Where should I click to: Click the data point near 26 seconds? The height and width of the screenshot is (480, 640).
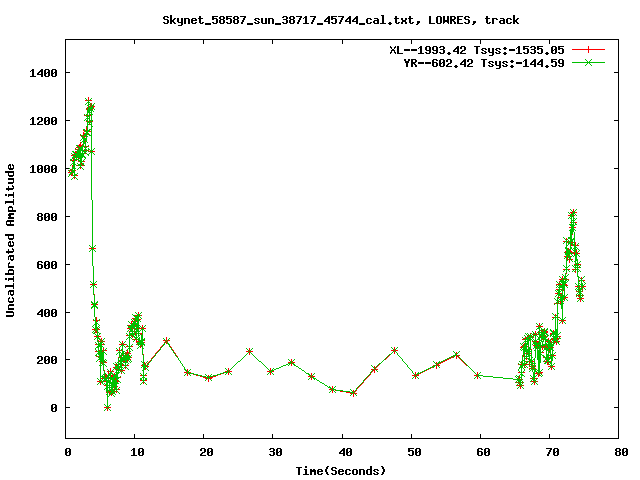point(249,351)
